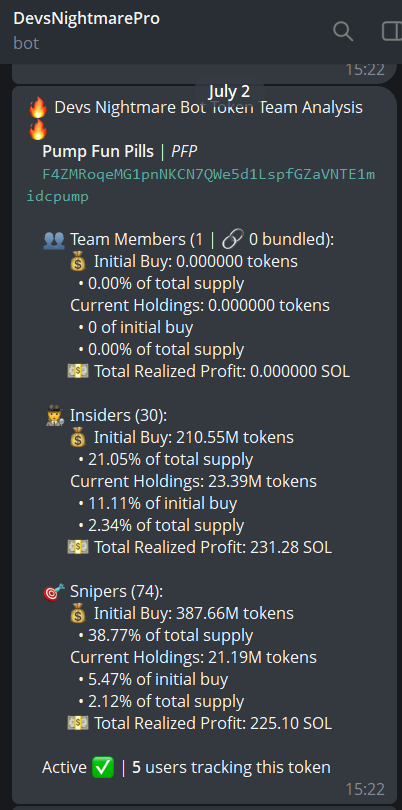Select the bold Pump Fun Pills token name
Viewport: 402px width, 810px height.
pyautogui.click(x=98, y=151)
